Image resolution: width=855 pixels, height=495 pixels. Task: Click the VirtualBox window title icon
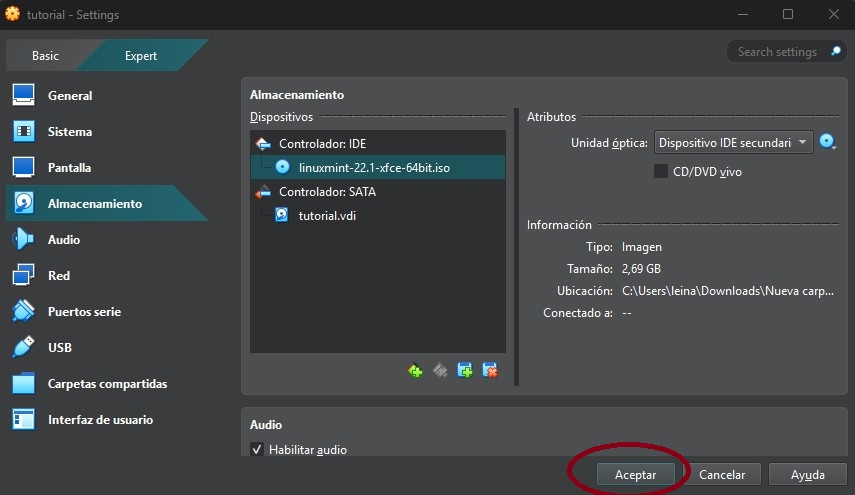point(13,14)
